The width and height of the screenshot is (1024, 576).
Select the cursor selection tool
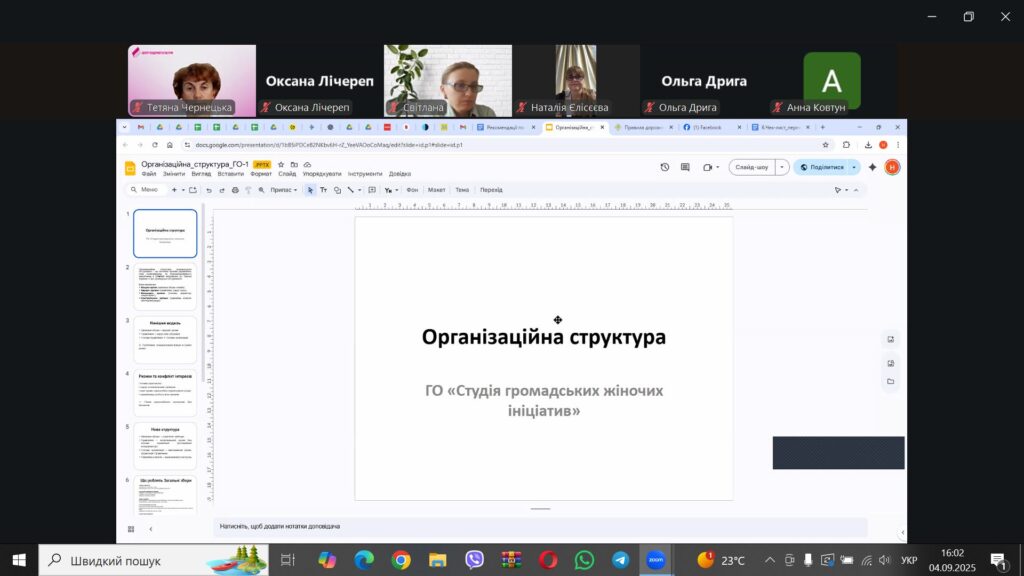click(x=310, y=190)
